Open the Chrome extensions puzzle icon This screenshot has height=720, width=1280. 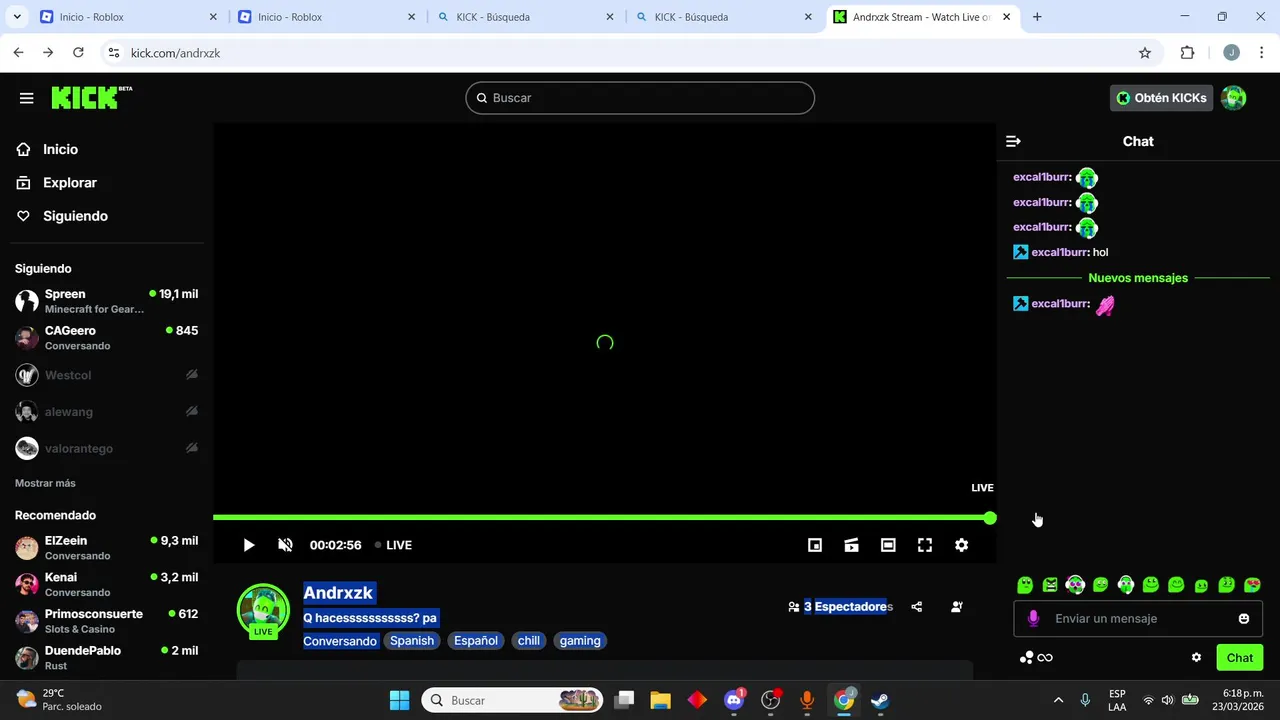coord(1188,53)
